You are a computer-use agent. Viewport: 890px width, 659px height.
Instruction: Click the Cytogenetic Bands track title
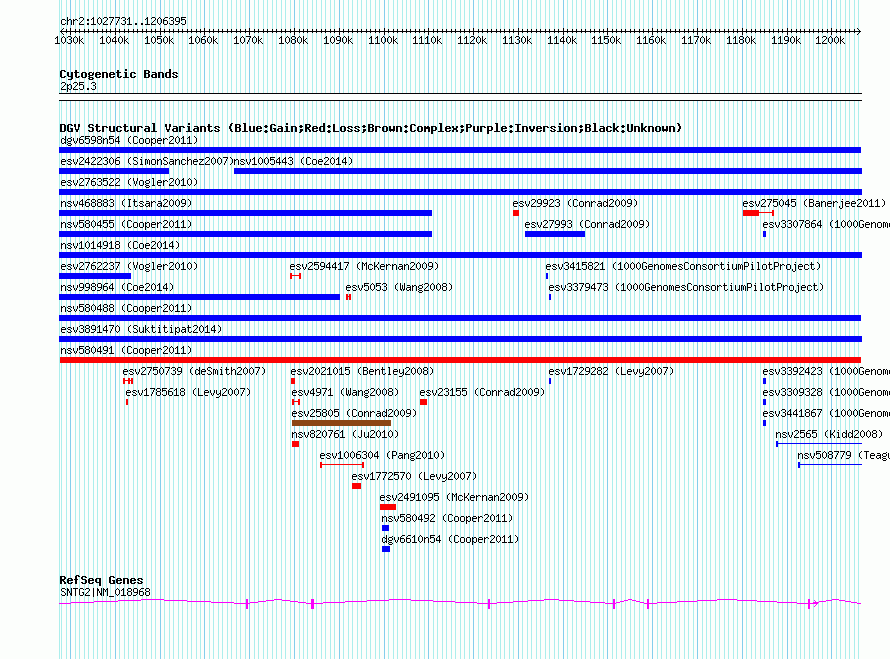[119, 74]
